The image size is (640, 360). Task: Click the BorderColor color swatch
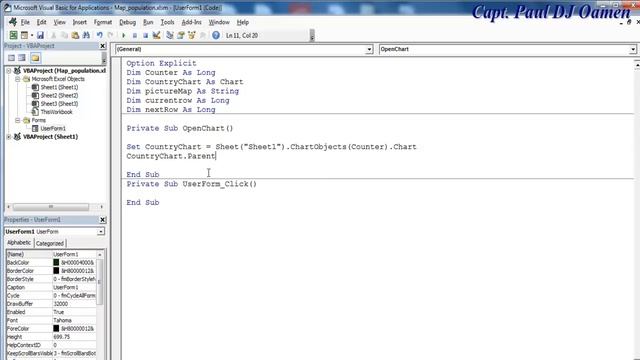[x=56, y=271]
